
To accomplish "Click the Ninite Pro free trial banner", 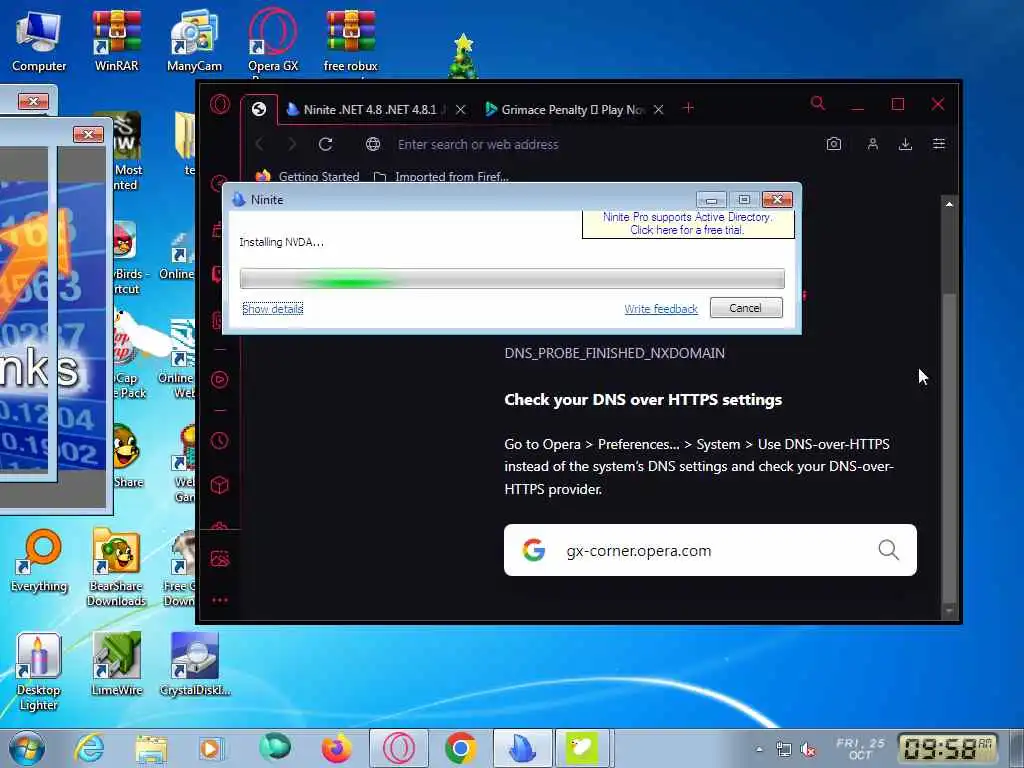I will click(x=688, y=223).
